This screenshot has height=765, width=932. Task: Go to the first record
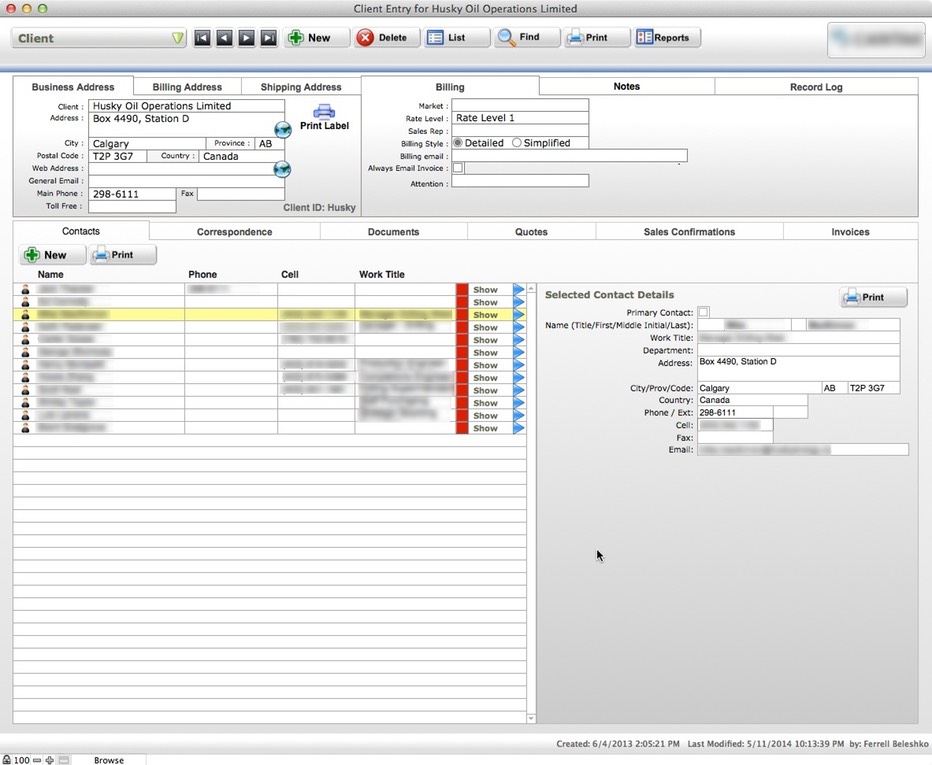click(202, 38)
